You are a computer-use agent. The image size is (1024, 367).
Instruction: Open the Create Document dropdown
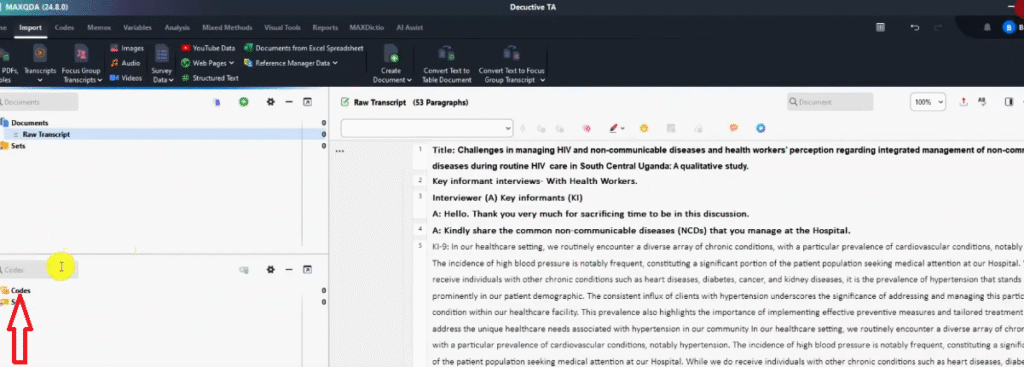(x=409, y=80)
